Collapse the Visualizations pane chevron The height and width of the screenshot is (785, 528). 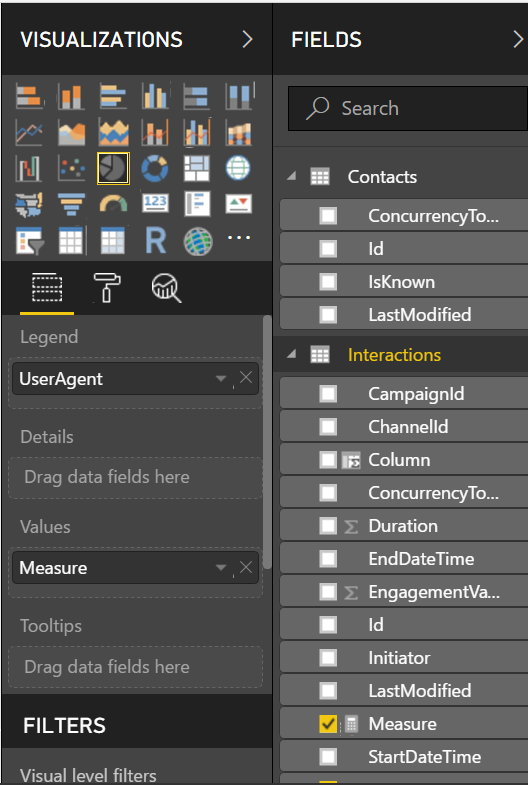(247, 39)
